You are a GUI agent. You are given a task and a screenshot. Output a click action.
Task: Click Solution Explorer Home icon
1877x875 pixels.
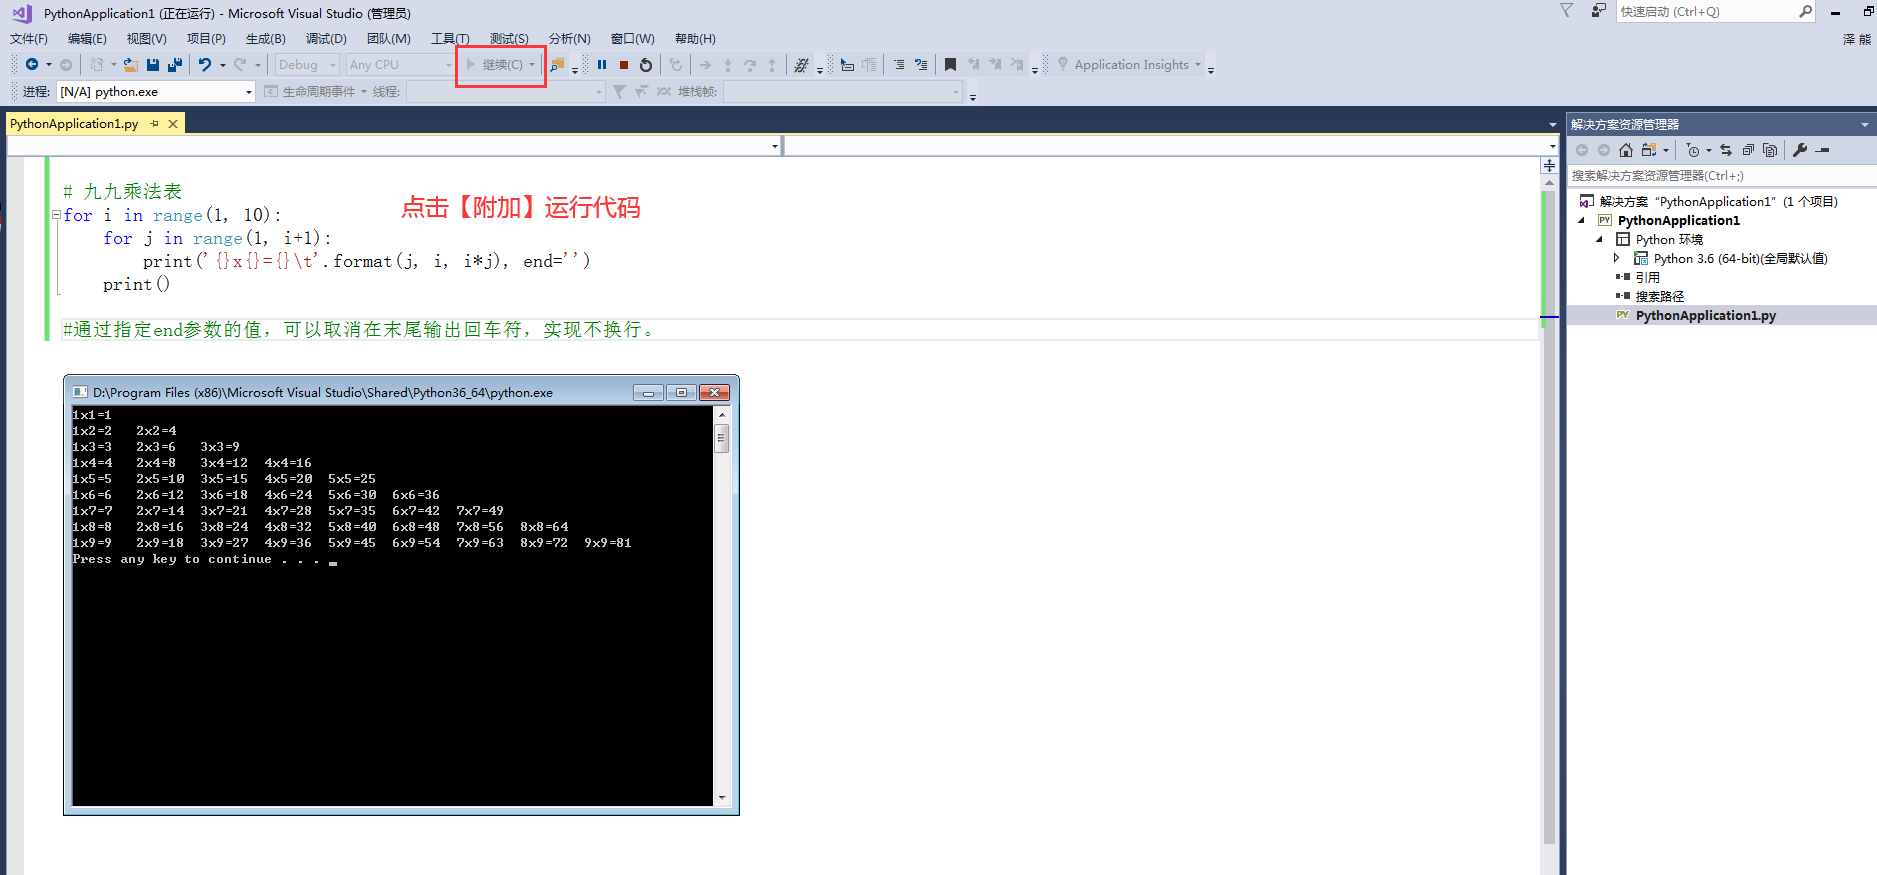pyautogui.click(x=1626, y=150)
